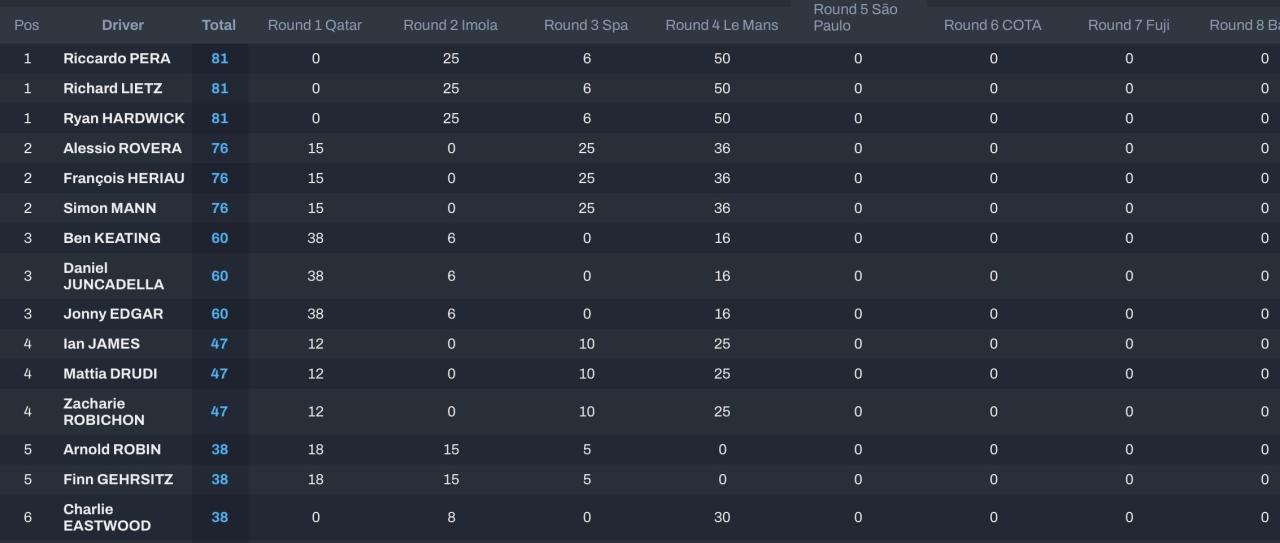This screenshot has height=543, width=1280.
Task: Open Richard LIETZ driver entry
Action: (112, 88)
